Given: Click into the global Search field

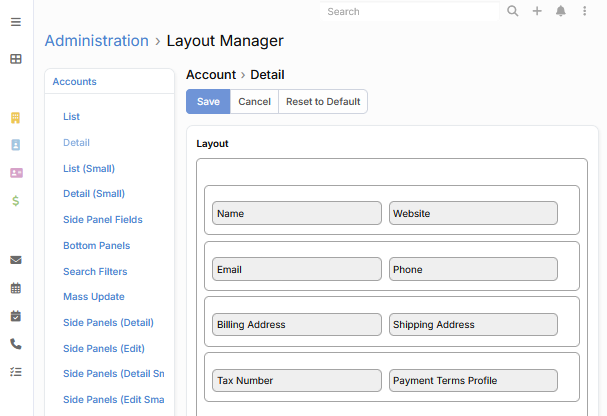Looking at the screenshot, I should point(409,12).
